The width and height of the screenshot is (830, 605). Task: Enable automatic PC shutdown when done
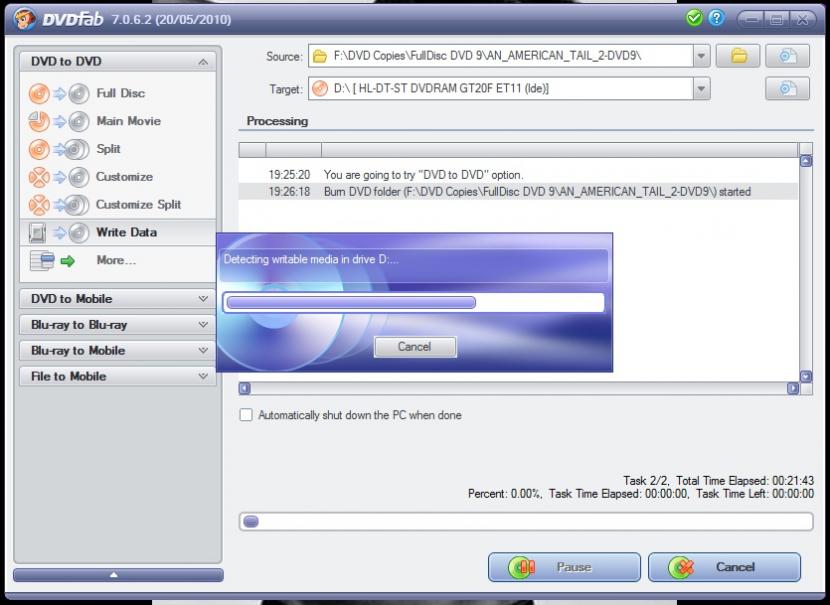246,415
